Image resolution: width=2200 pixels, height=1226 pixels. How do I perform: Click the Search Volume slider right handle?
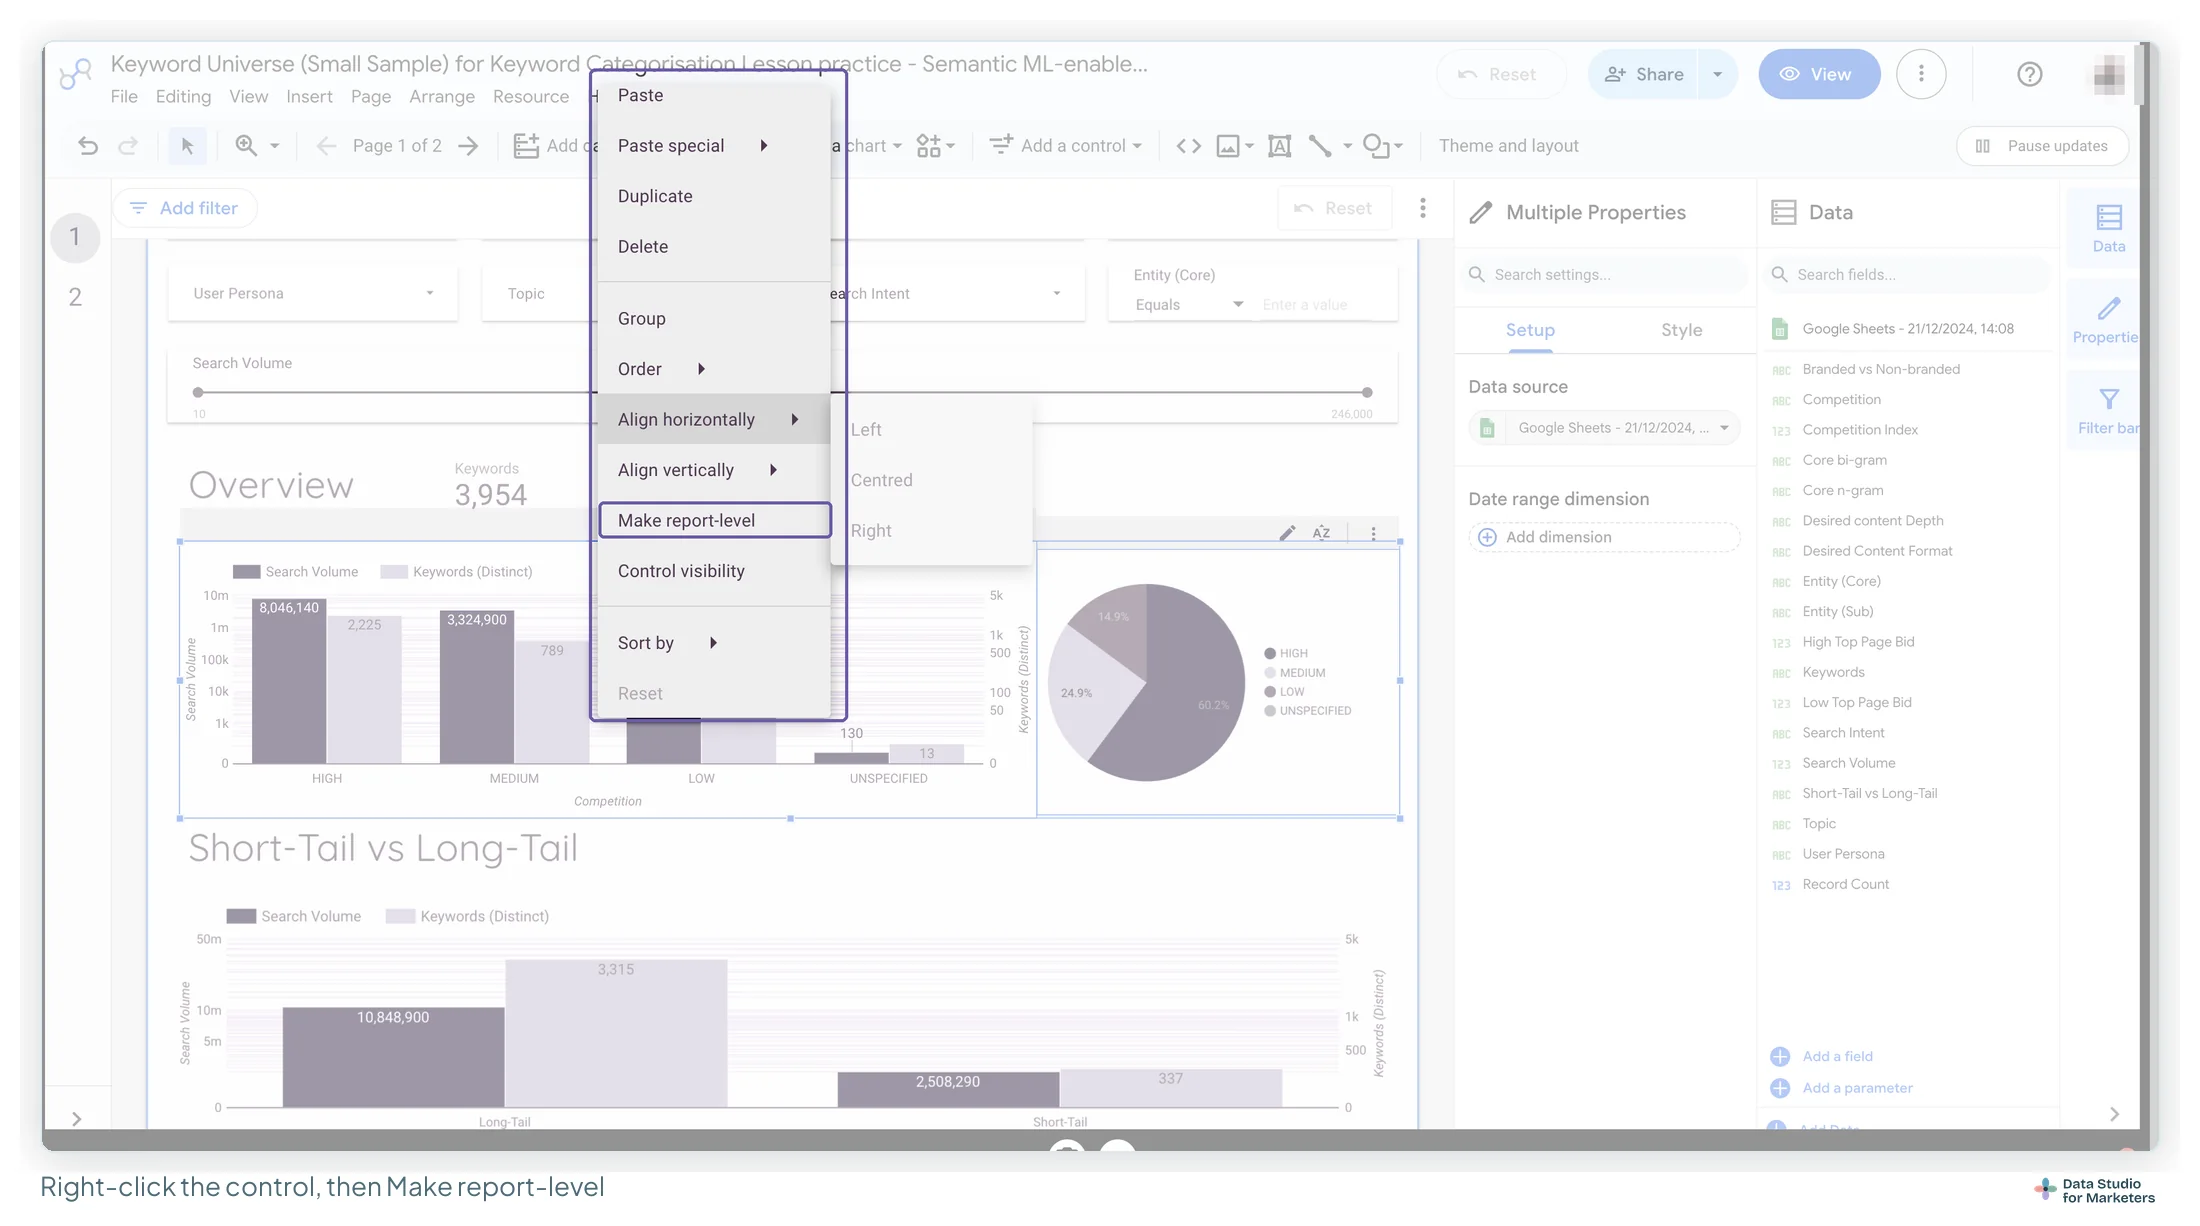click(1366, 392)
